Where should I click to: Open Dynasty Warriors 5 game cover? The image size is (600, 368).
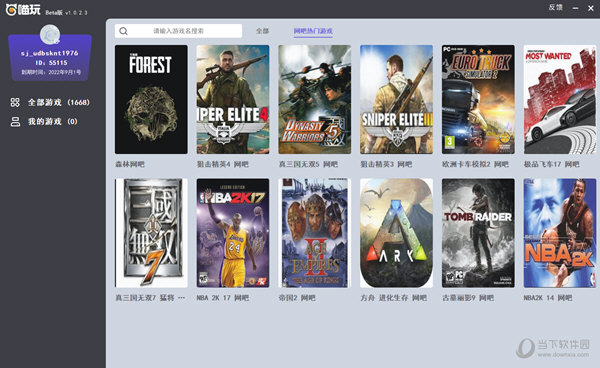tap(315, 99)
